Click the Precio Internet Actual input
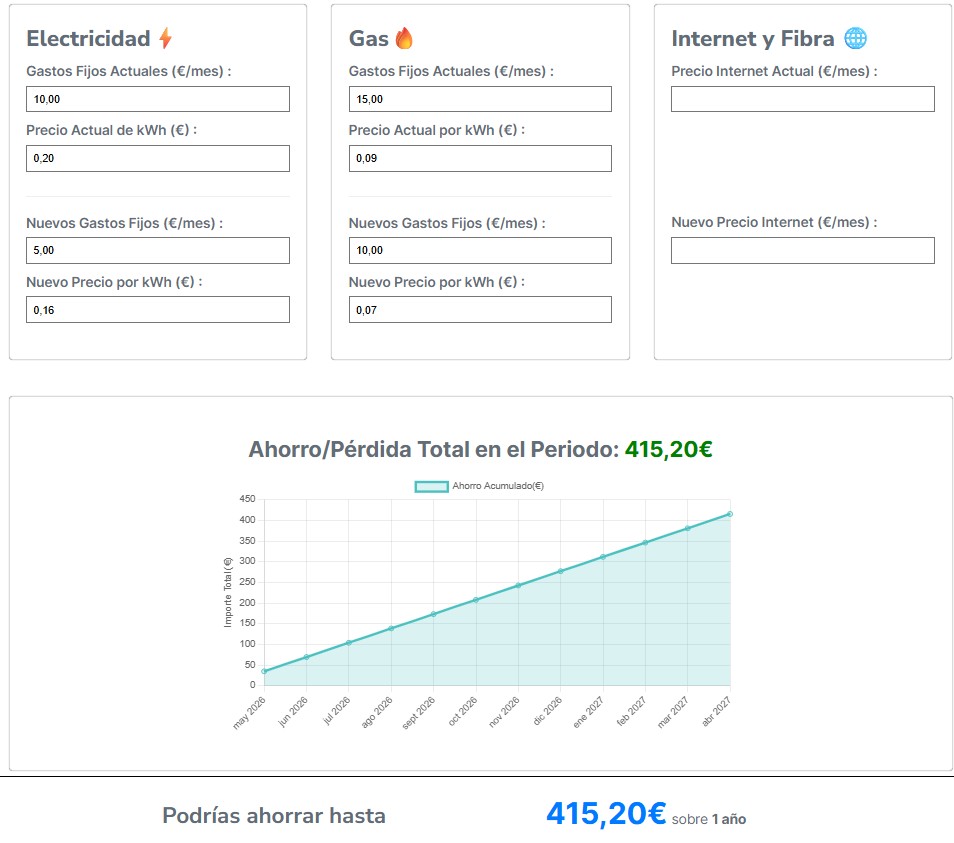Screen dimensions: 954x843 (x=803, y=99)
